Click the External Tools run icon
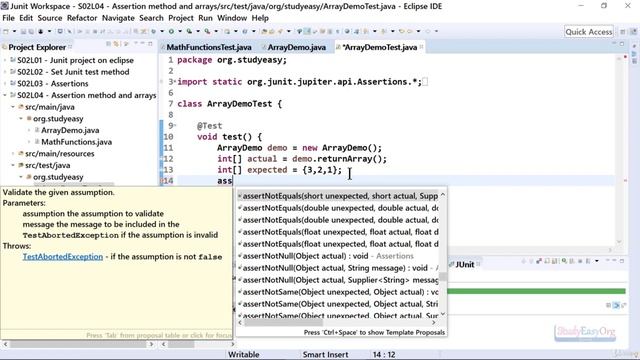This screenshot has width=640, height=360. tap(207, 31)
